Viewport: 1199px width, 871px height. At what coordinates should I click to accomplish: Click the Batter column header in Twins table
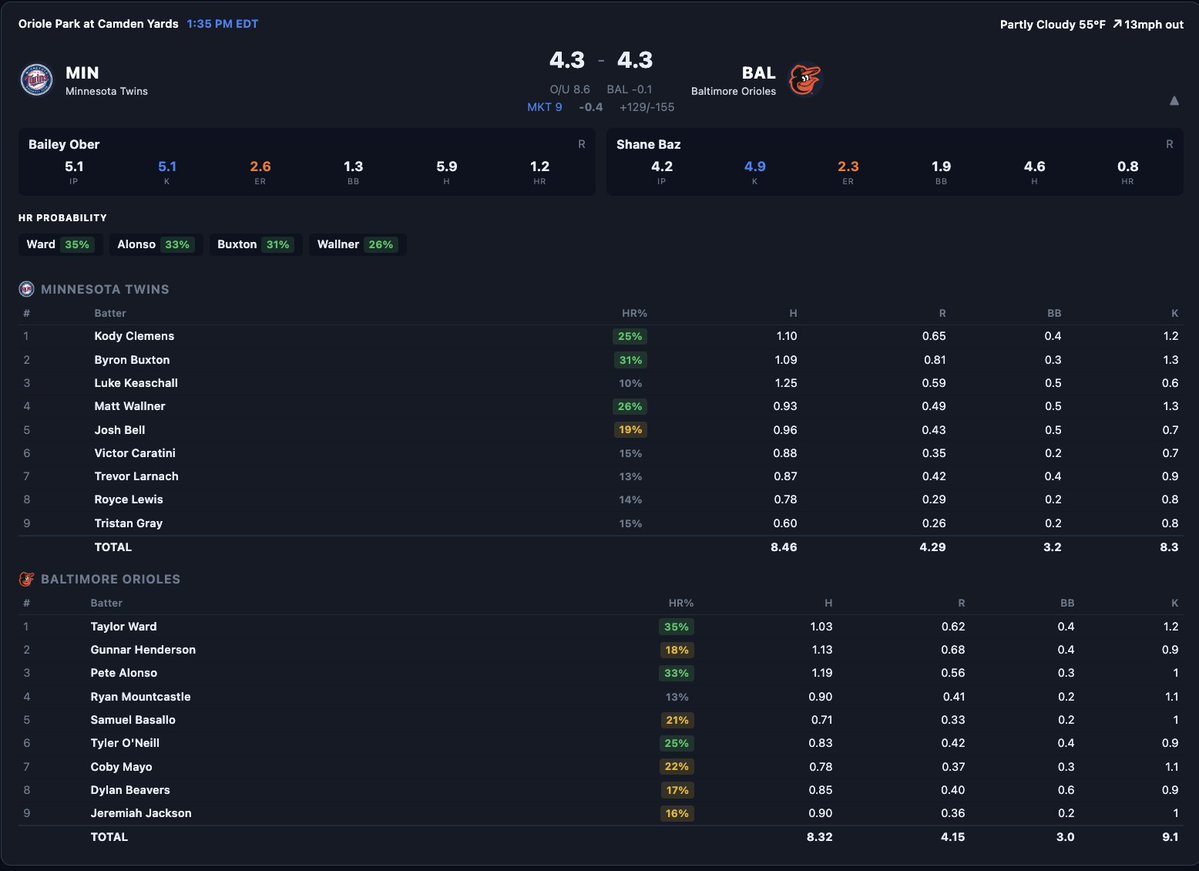coord(110,313)
